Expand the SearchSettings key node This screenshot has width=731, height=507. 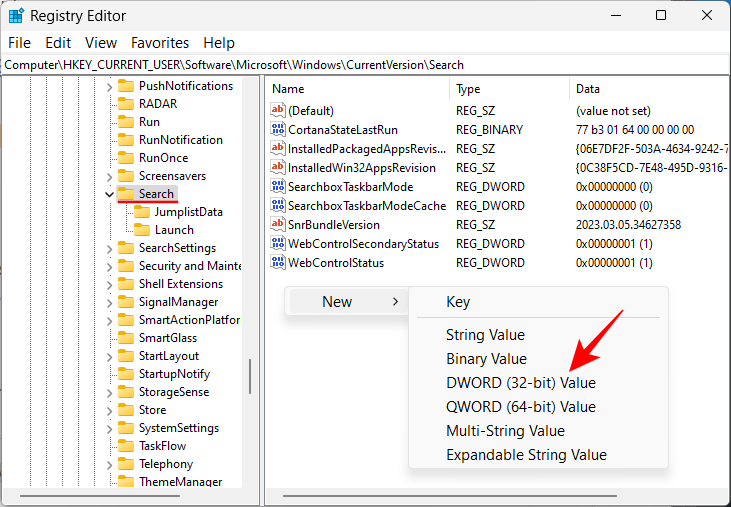point(109,248)
